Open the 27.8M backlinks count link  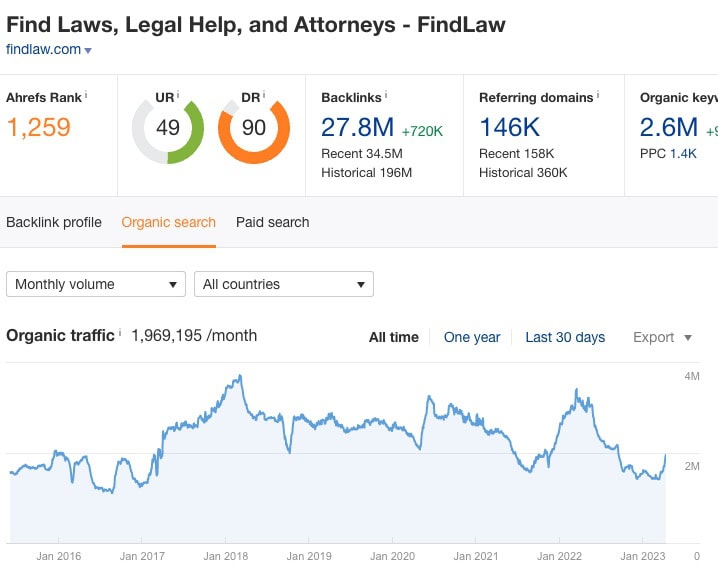tap(358, 127)
